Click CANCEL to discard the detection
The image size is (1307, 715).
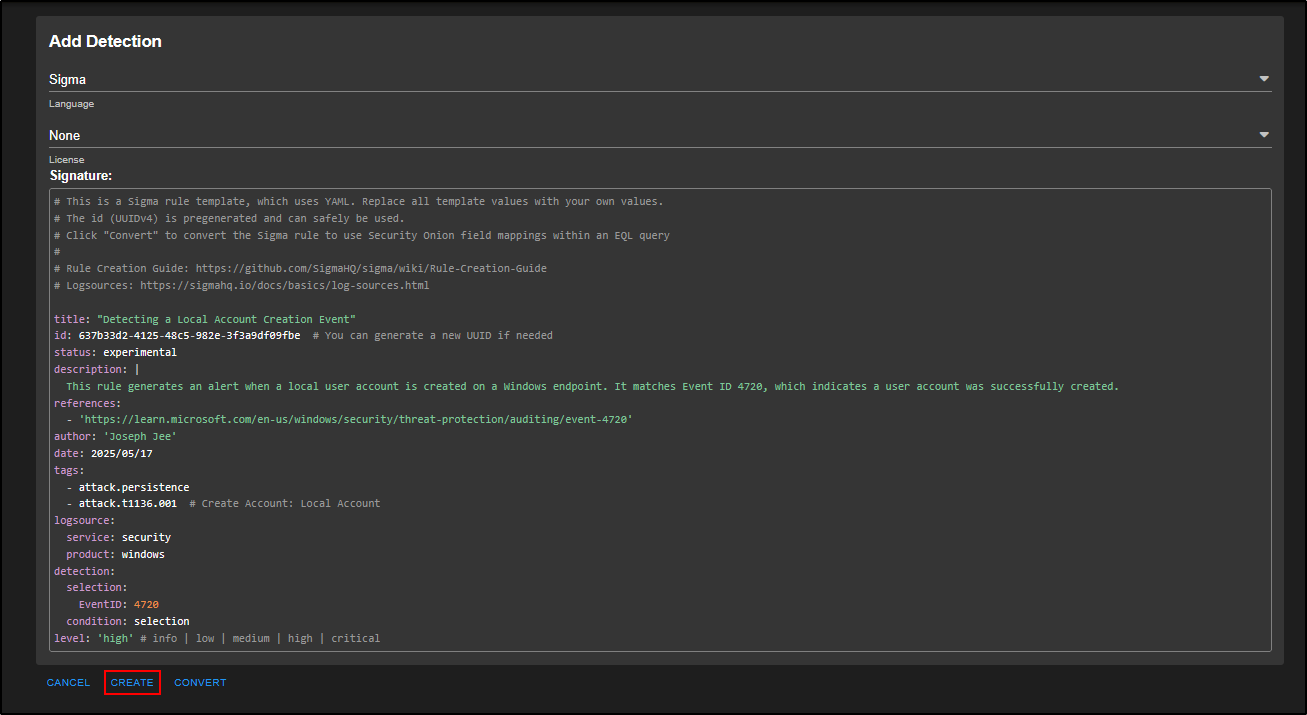(68, 683)
